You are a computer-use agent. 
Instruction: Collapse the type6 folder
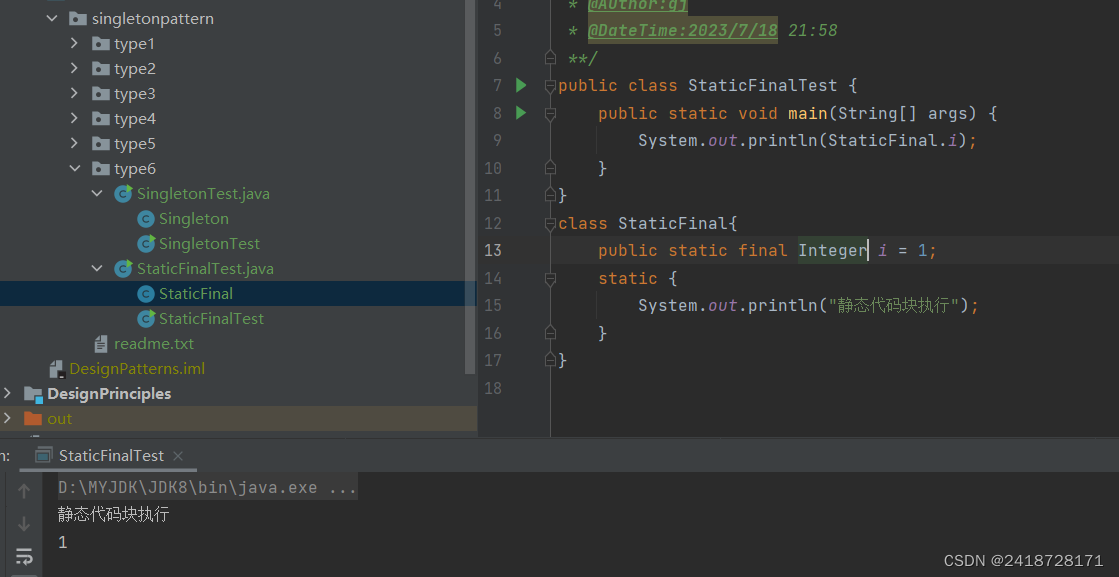pos(75,168)
